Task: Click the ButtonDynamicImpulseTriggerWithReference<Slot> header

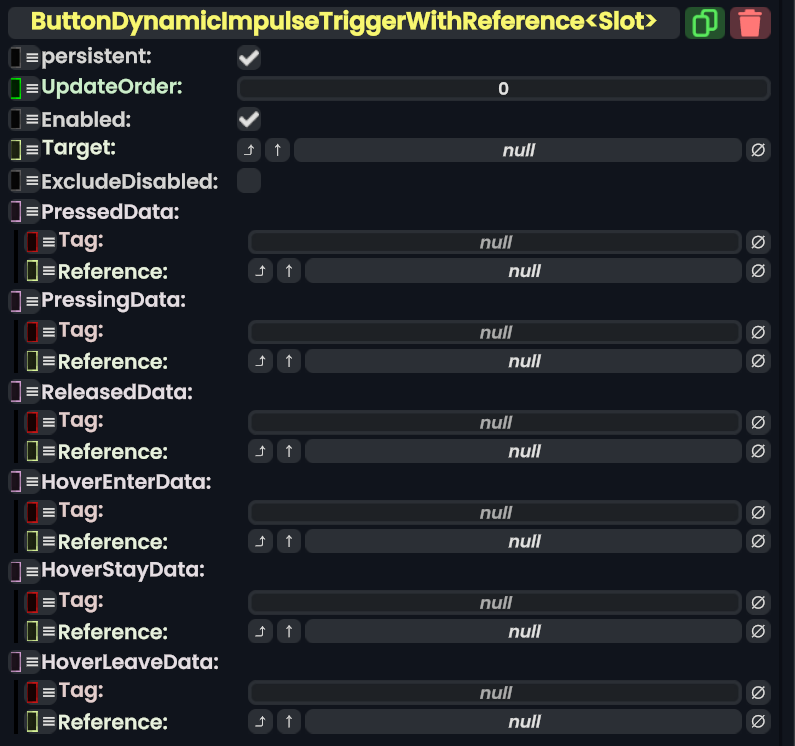Action: 344,22
